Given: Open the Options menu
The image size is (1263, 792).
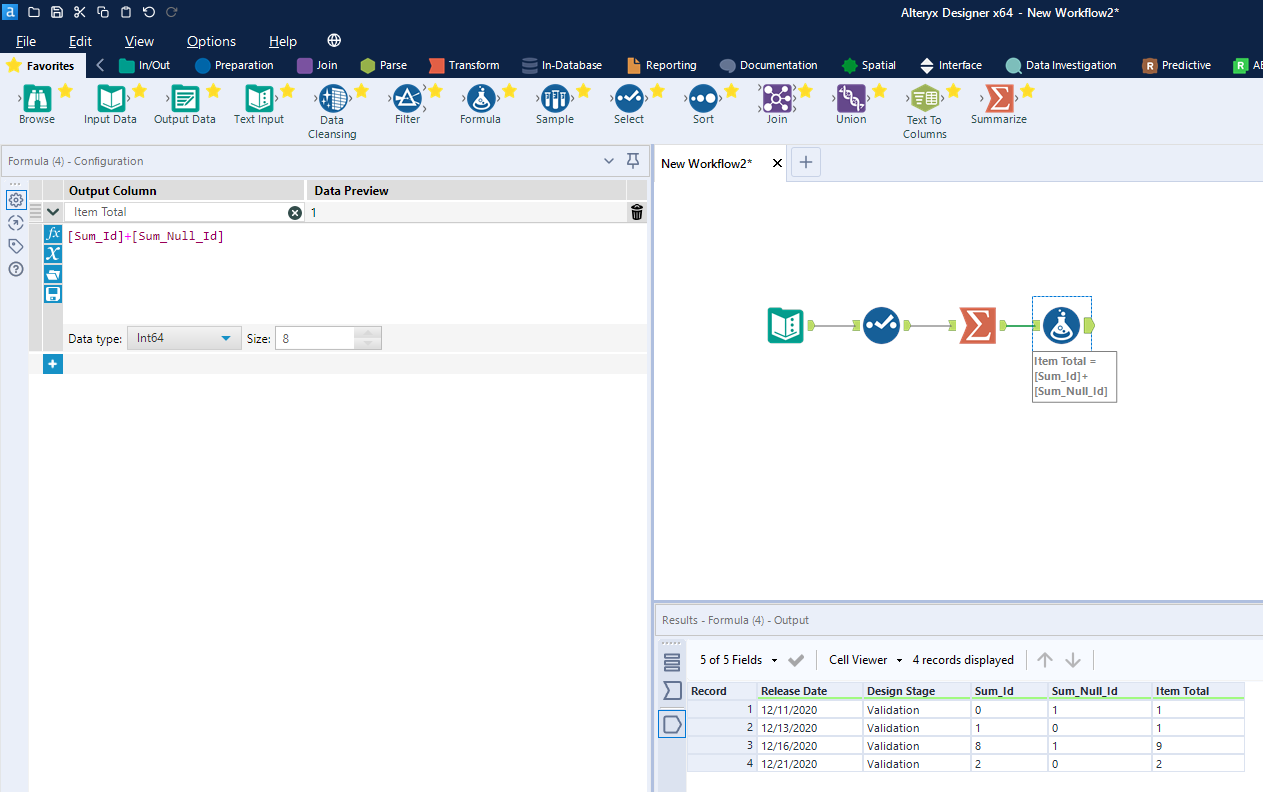Looking at the screenshot, I should tap(211, 41).
